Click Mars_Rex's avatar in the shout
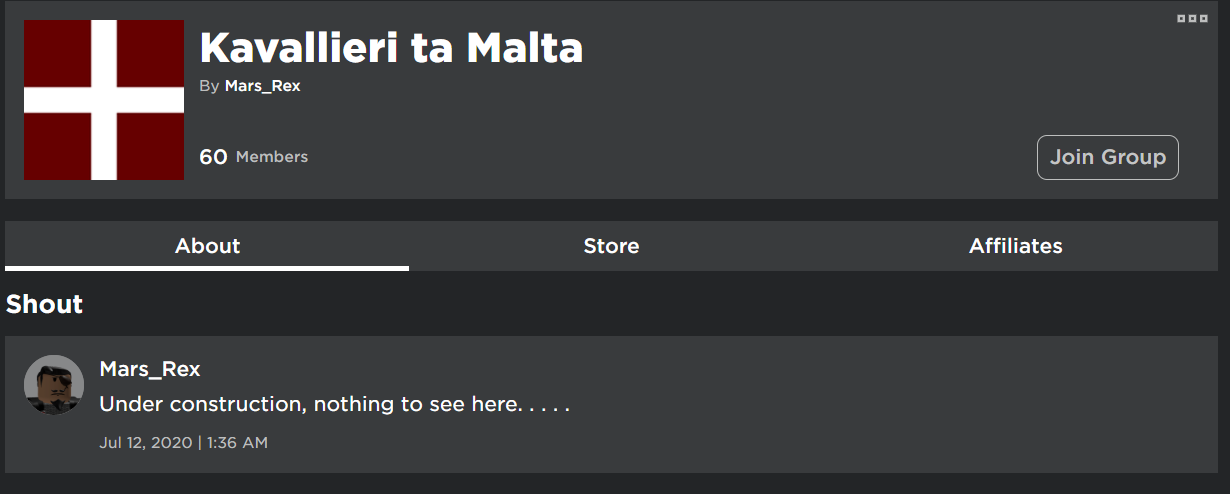 [54, 385]
